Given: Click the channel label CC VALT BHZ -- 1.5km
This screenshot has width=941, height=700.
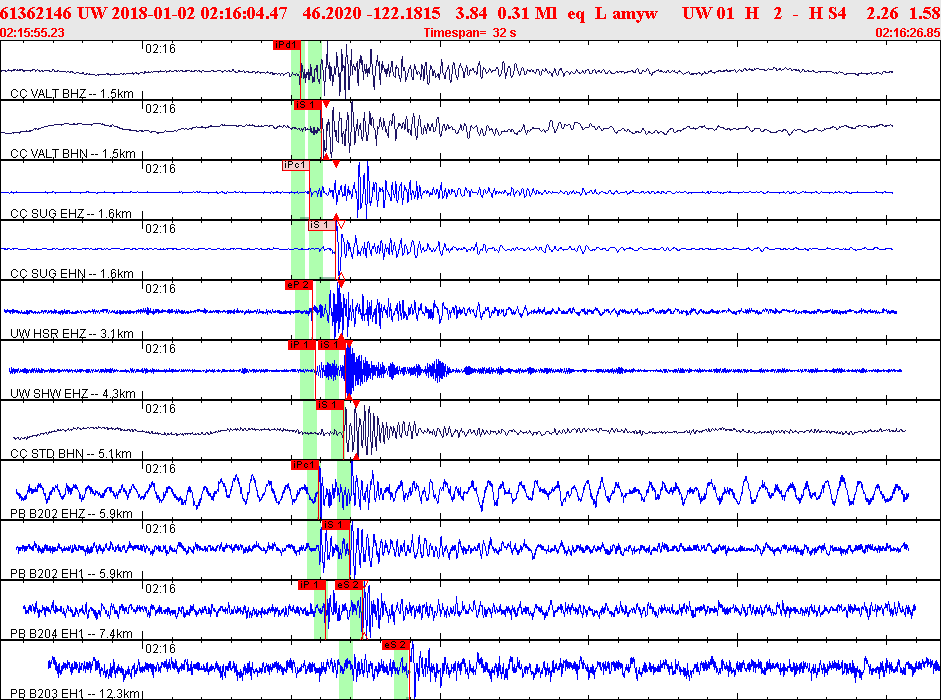Looking at the screenshot, I should pyautogui.click(x=72, y=94).
